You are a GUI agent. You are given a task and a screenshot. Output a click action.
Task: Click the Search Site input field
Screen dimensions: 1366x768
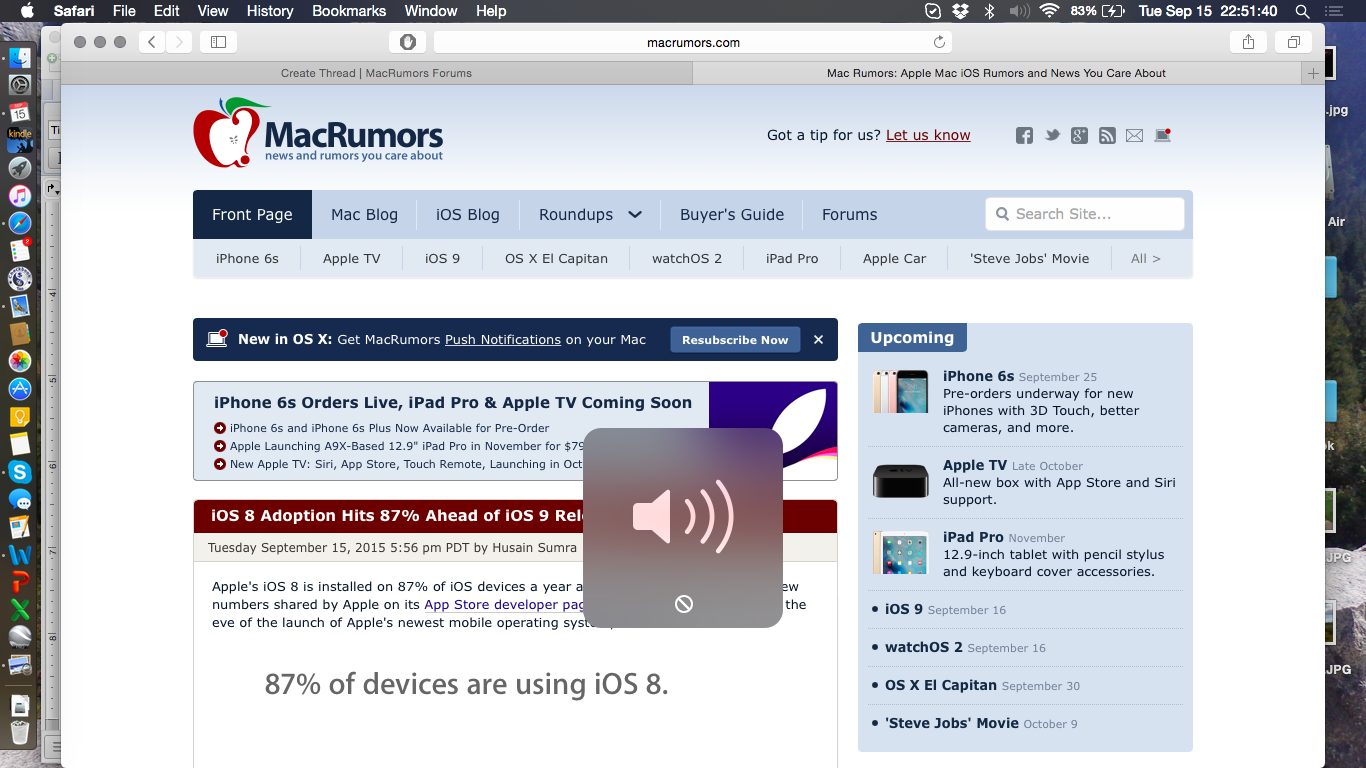click(x=1085, y=214)
